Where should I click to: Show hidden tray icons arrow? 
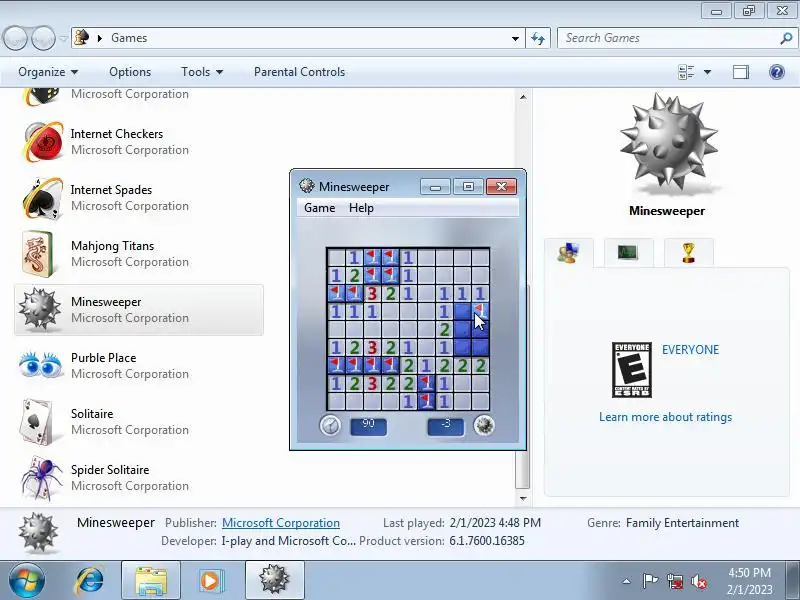click(x=627, y=581)
